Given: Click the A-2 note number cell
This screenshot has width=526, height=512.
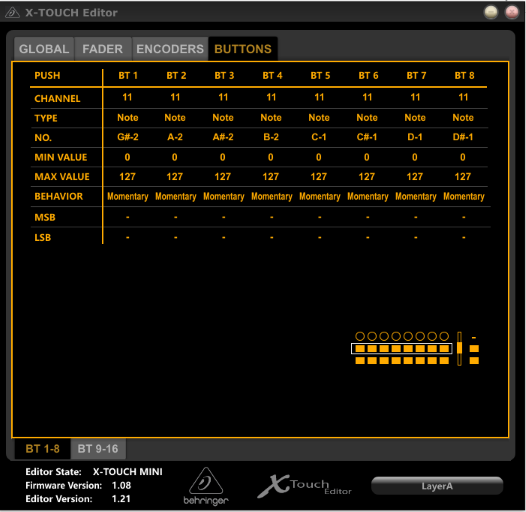Looking at the screenshot, I should [175, 137].
